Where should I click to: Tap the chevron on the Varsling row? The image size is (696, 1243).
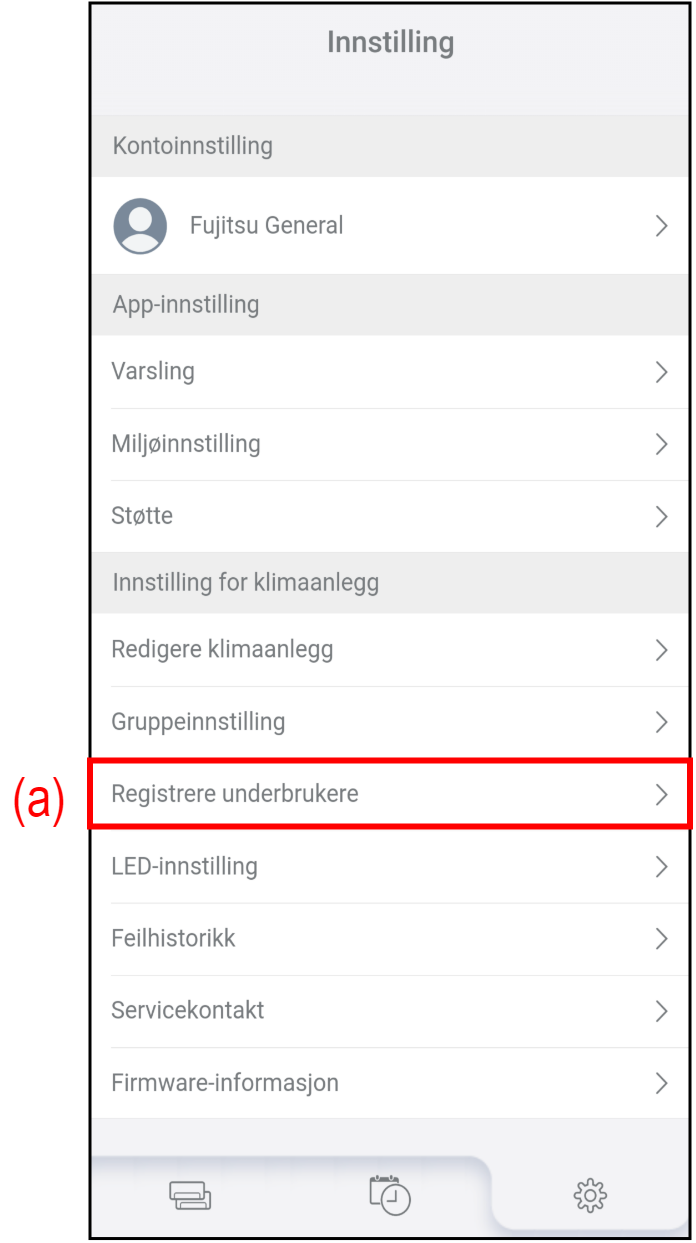click(661, 372)
